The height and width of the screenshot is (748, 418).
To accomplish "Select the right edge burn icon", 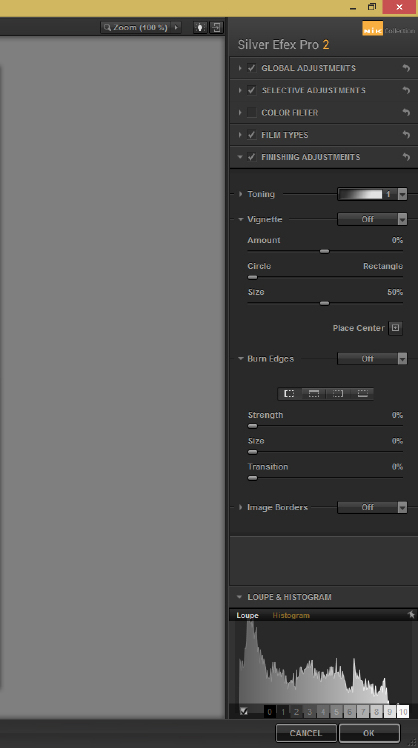I will point(338,394).
